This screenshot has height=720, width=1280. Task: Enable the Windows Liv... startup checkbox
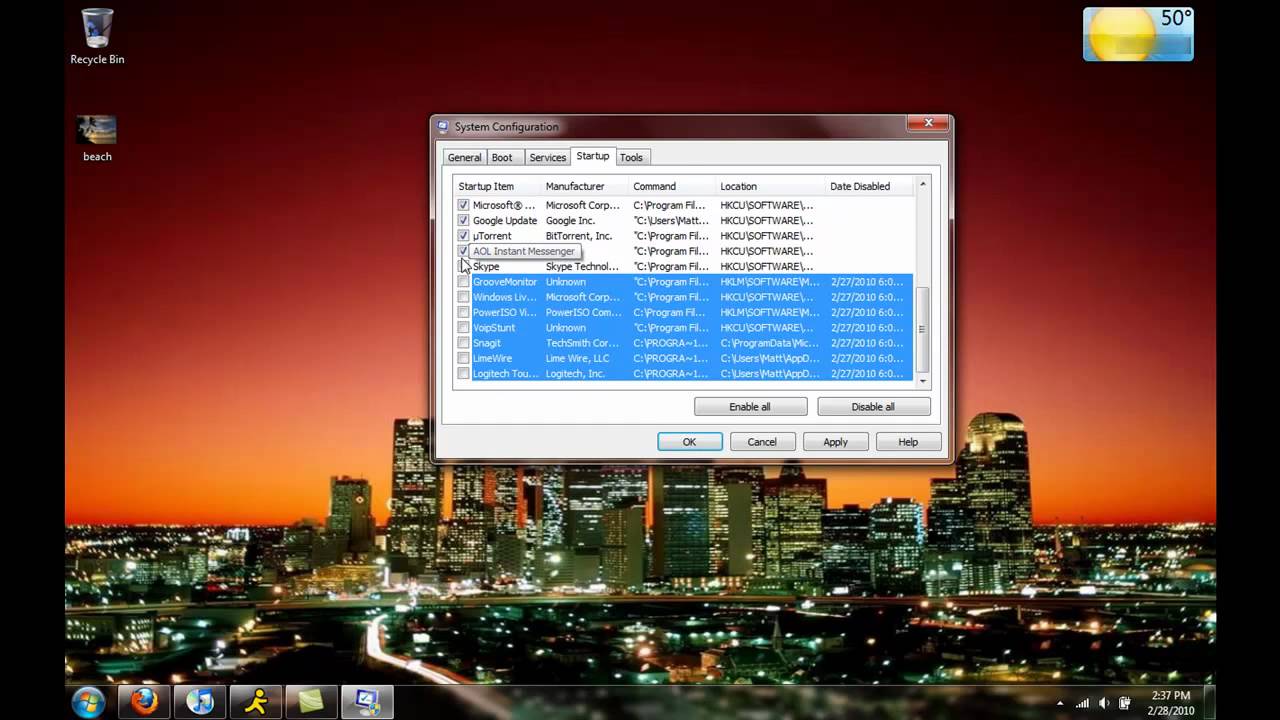pos(463,297)
